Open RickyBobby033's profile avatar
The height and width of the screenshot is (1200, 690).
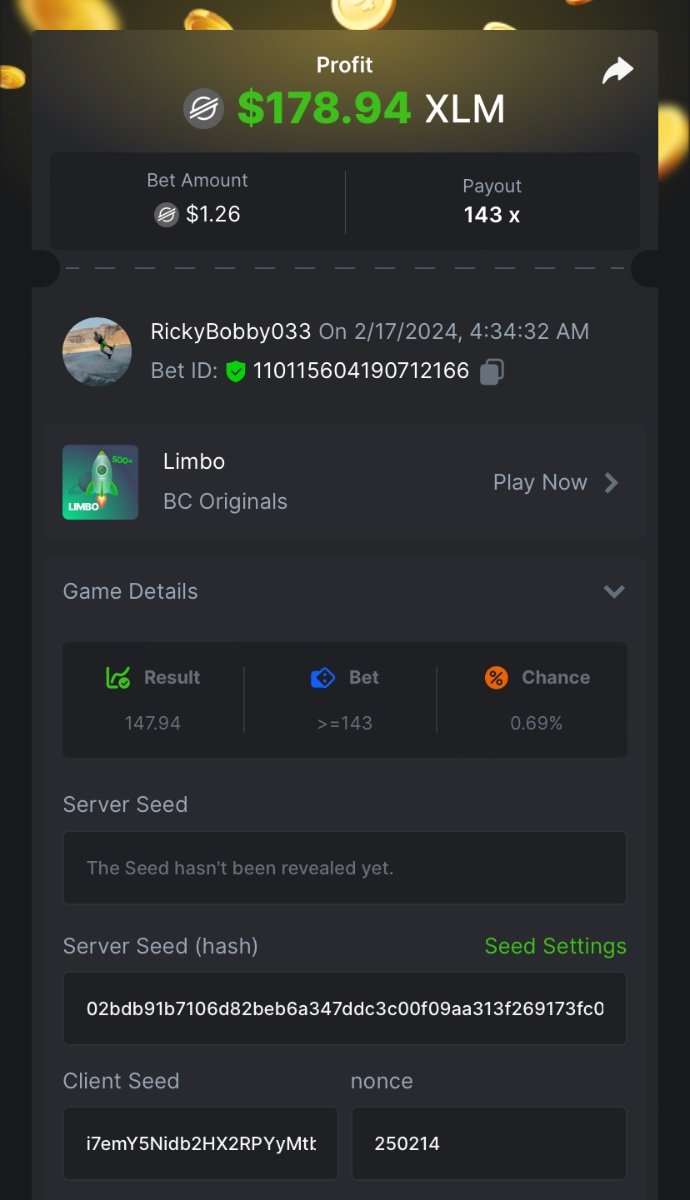click(x=97, y=351)
